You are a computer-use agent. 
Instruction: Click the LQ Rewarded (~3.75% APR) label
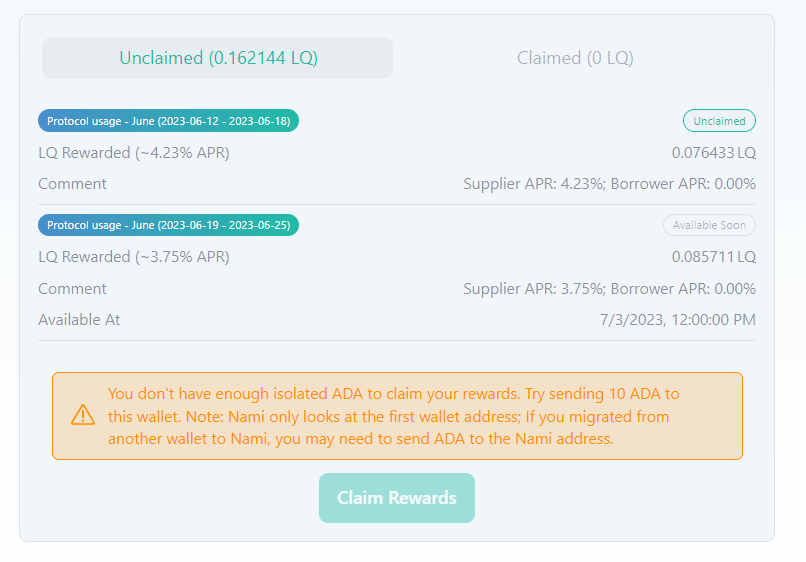[x=134, y=257]
